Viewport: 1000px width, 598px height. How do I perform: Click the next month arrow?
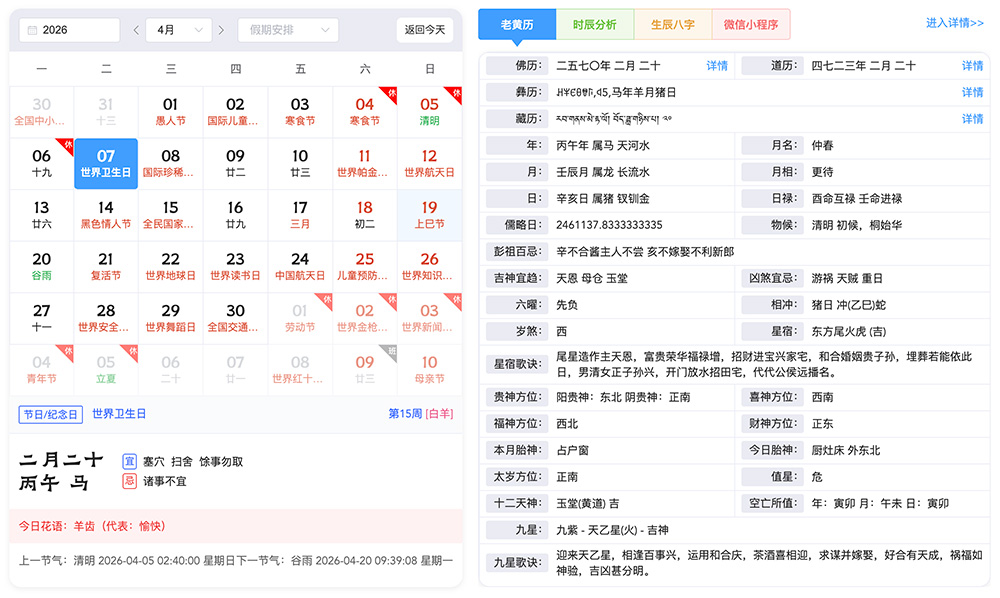221,30
